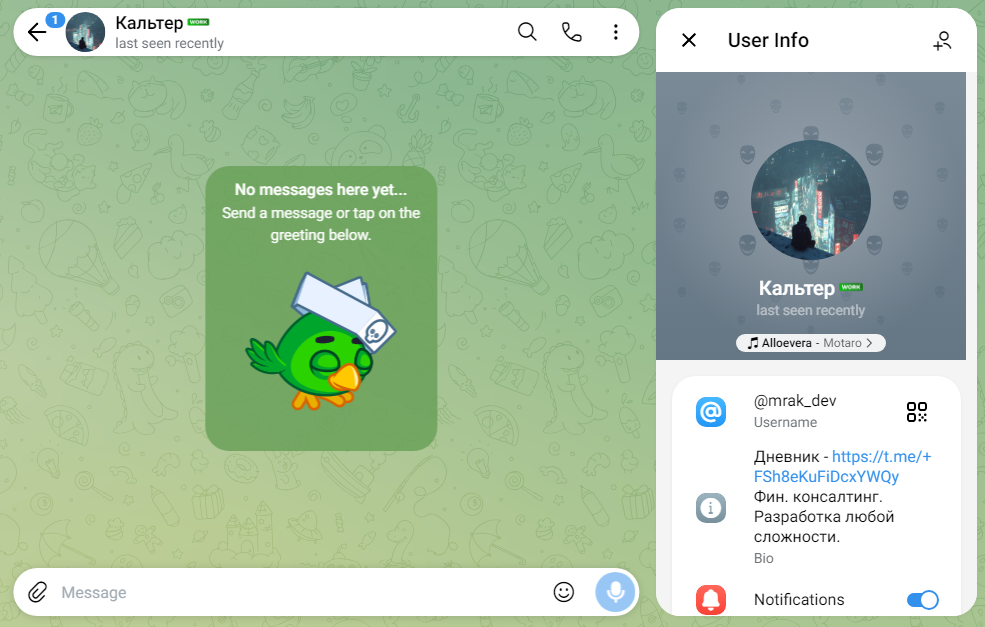Image resolution: width=985 pixels, height=627 pixels.
Task: Click the blue username @ icon
Action: pyautogui.click(x=711, y=412)
